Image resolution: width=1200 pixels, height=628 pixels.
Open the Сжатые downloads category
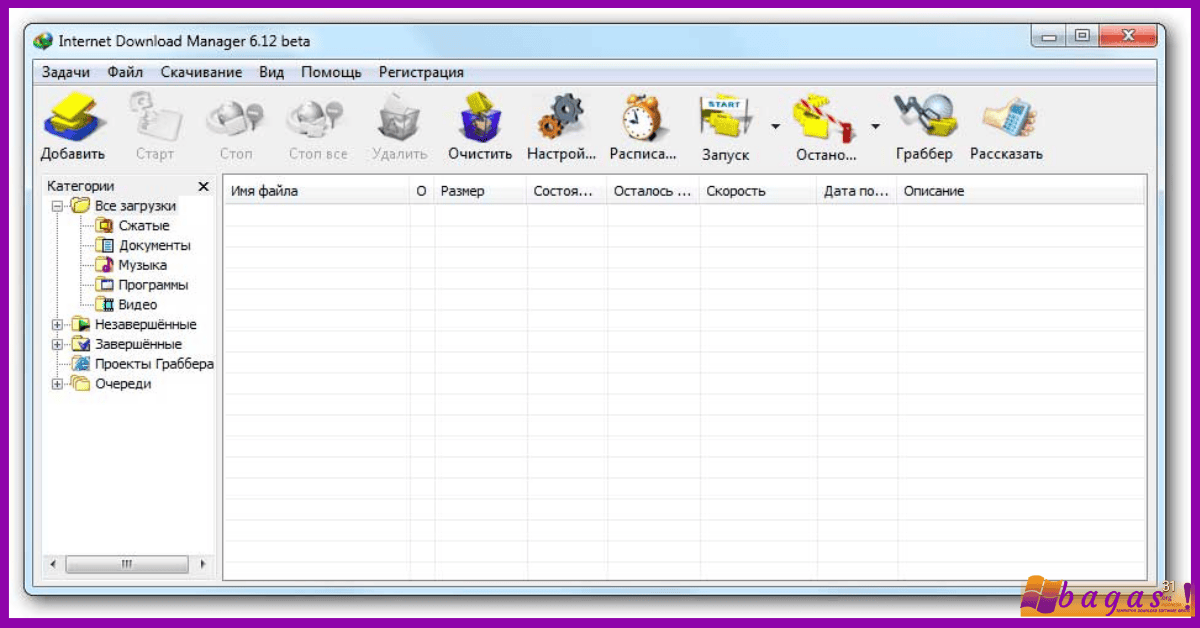point(146,225)
